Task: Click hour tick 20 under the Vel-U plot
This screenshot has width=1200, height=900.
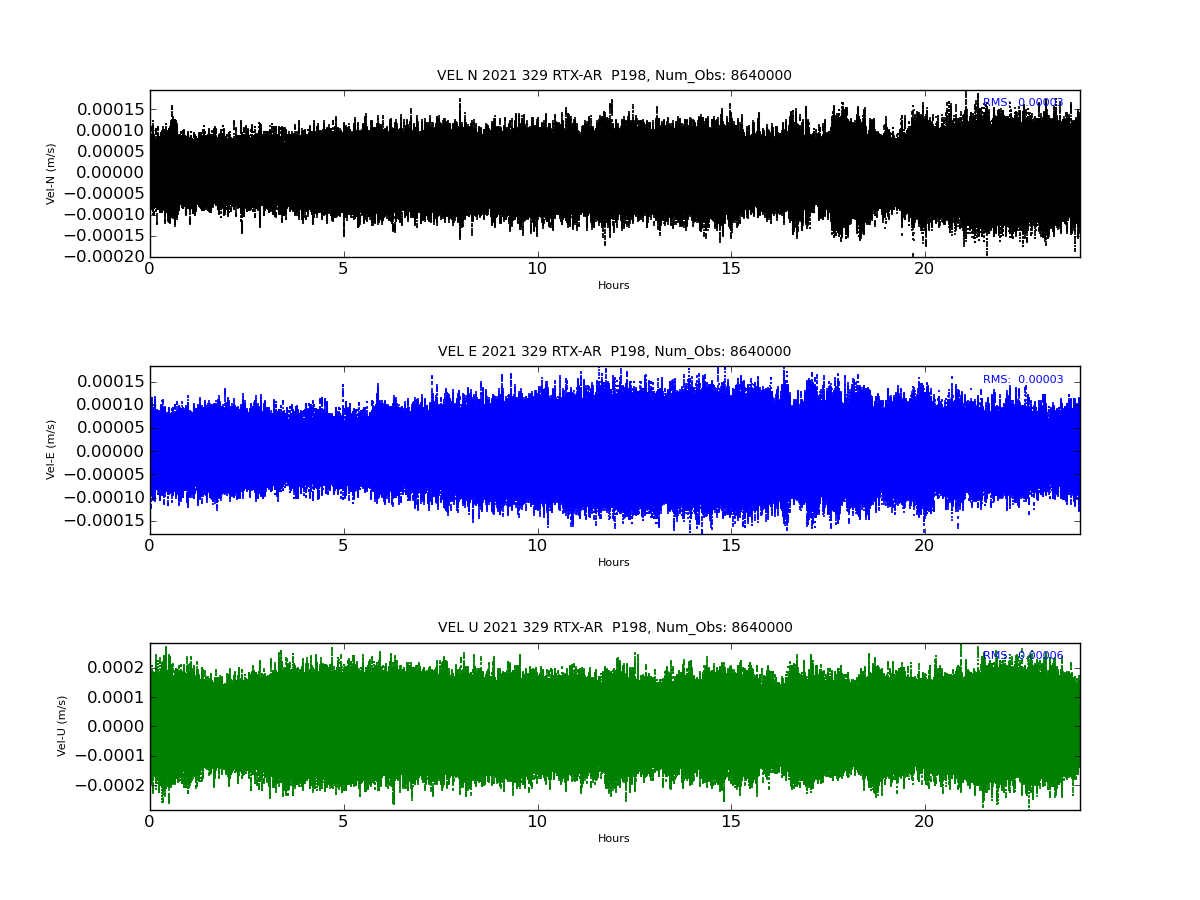Action: coord(924,821)
